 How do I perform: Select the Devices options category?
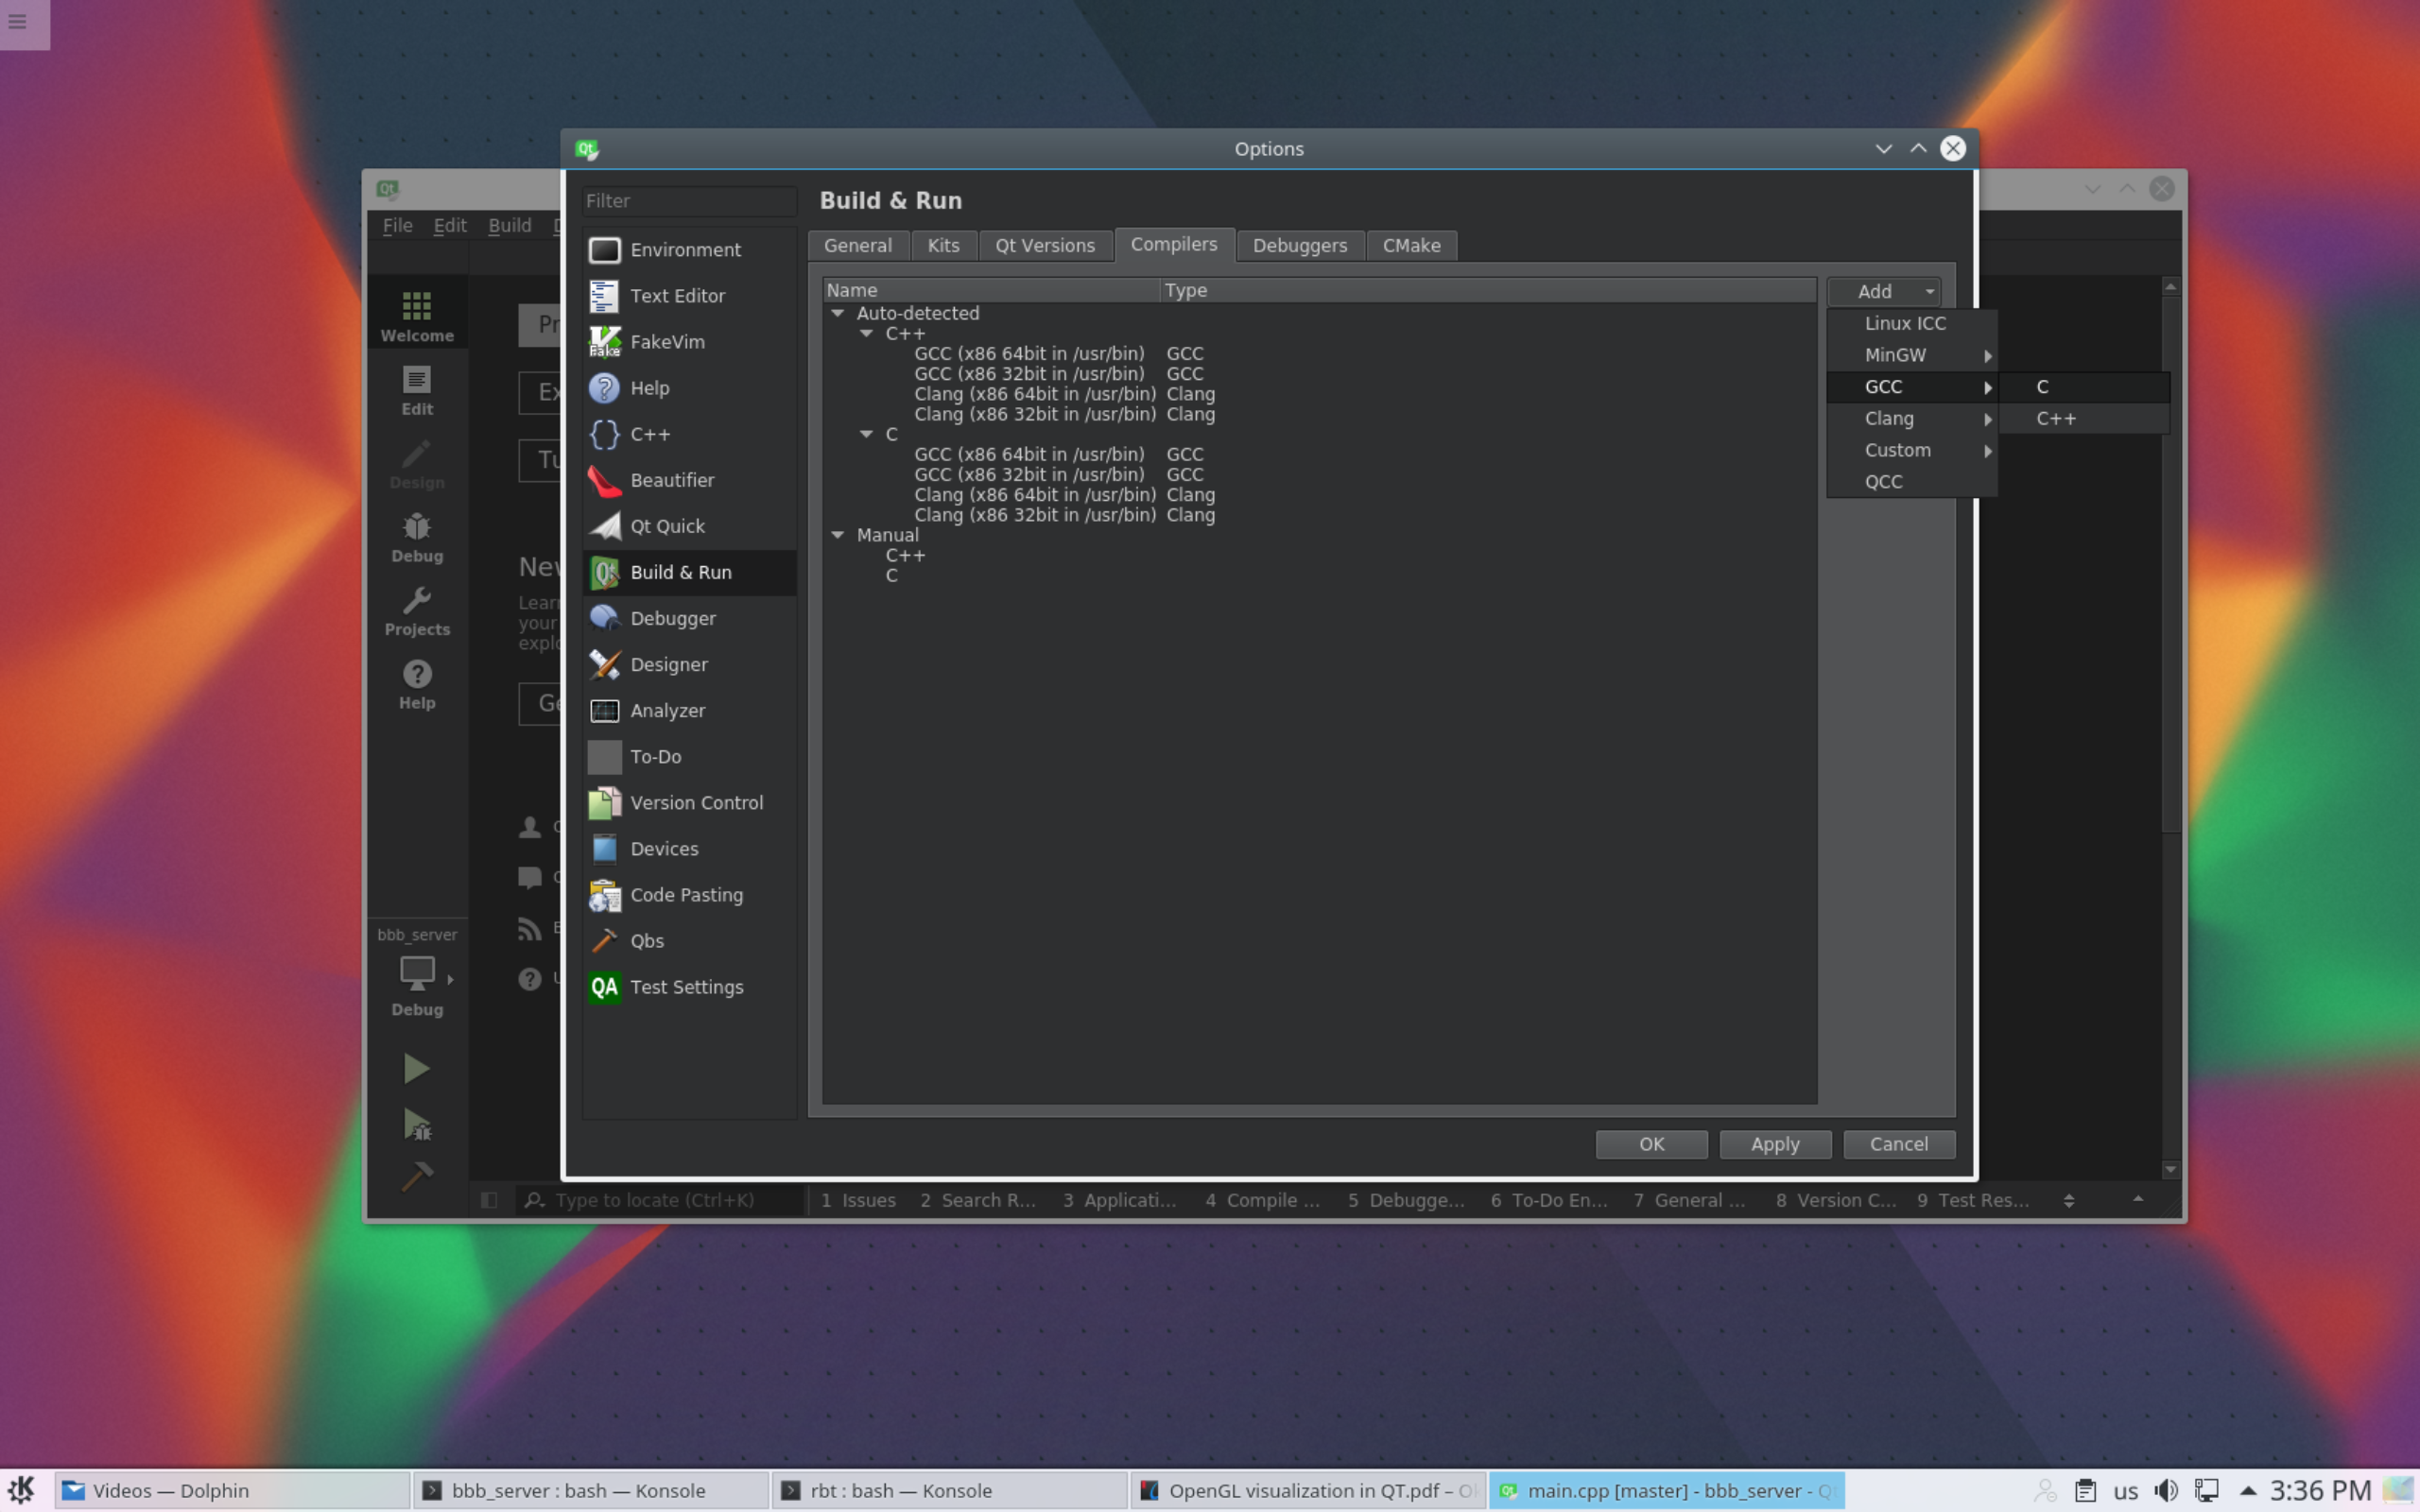[x=689, y=849]
